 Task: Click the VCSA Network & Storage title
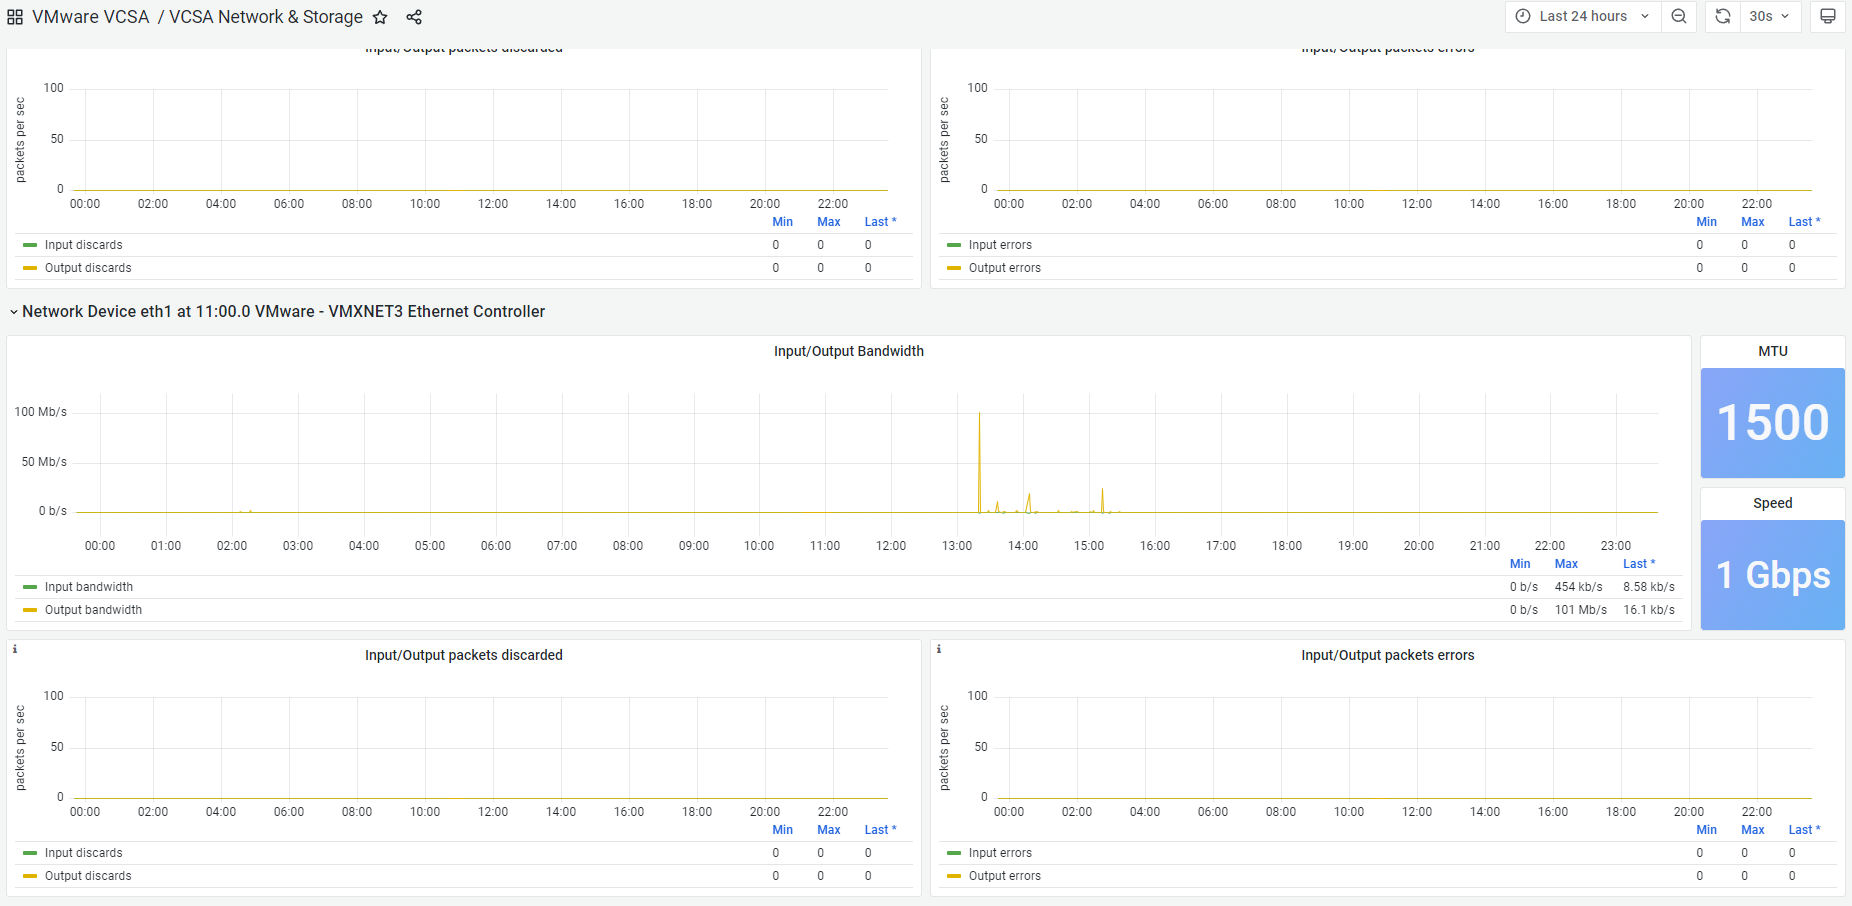click(266, 17)
